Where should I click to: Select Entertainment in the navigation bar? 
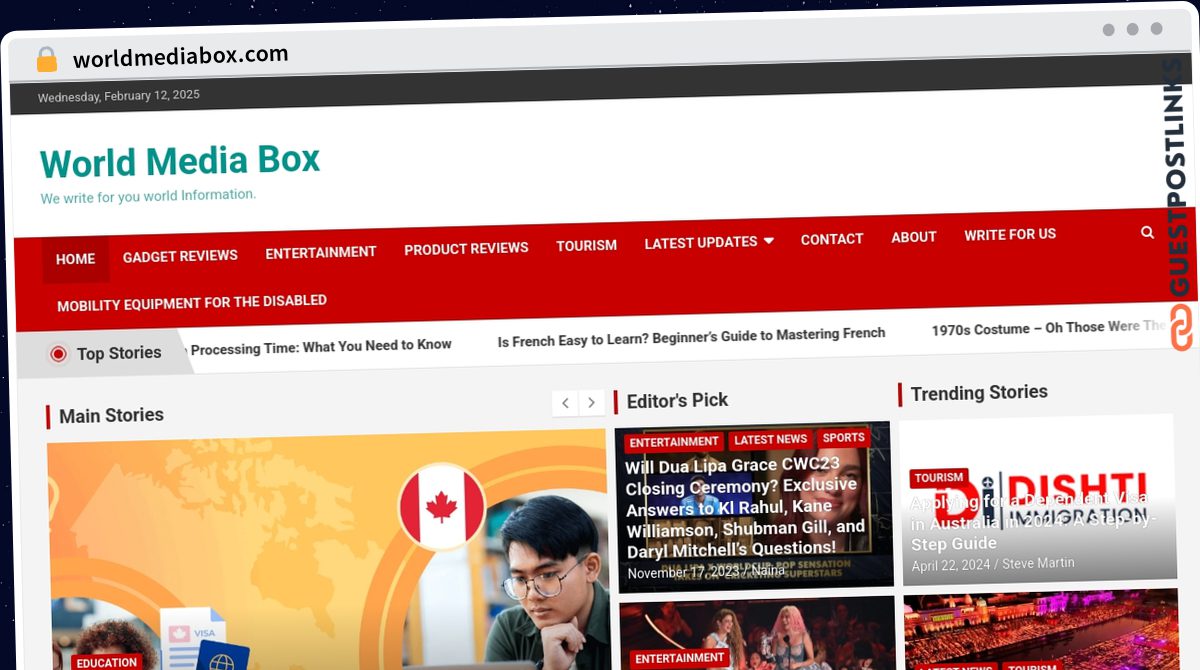pos(321,252)
